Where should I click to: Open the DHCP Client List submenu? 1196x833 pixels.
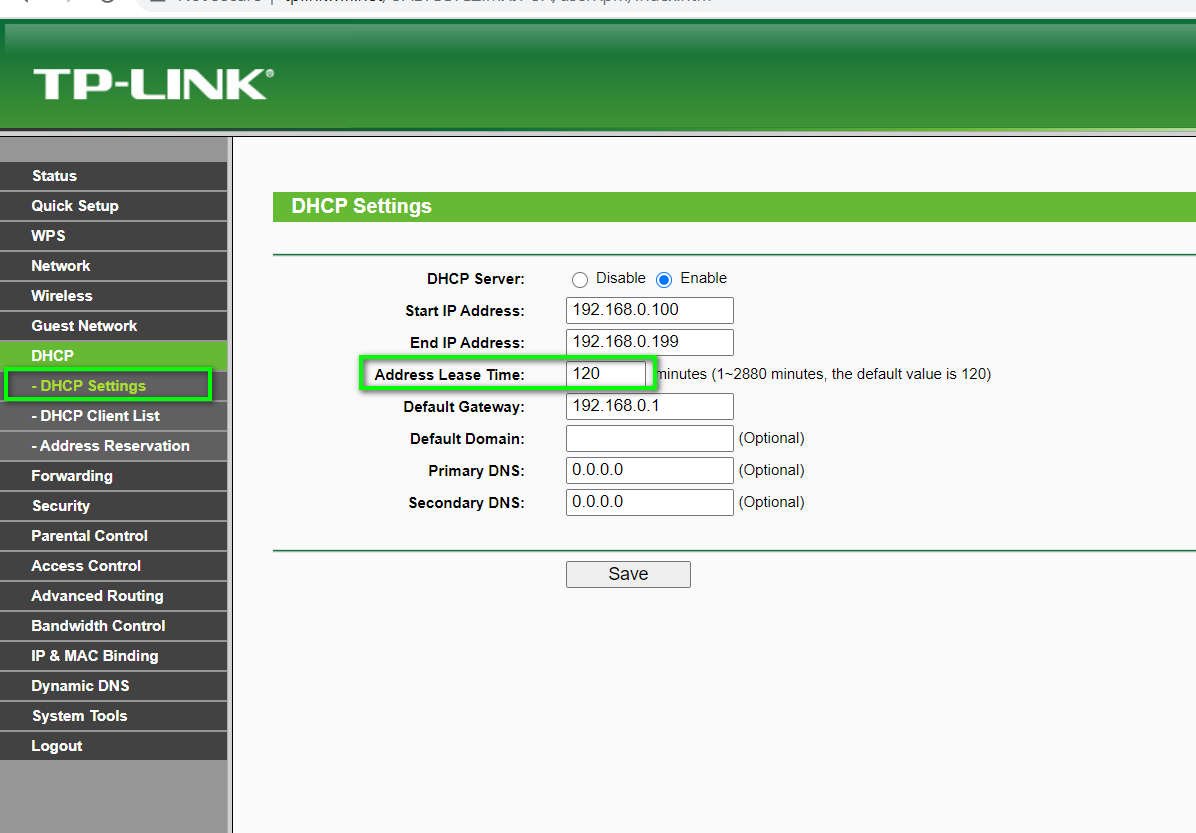[95, 416]
